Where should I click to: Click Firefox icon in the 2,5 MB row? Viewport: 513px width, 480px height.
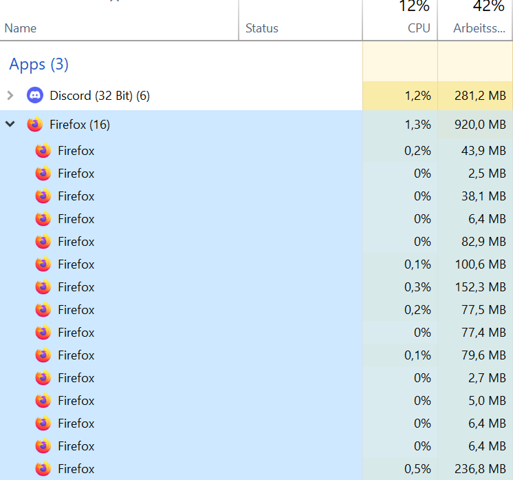(43, 173)
